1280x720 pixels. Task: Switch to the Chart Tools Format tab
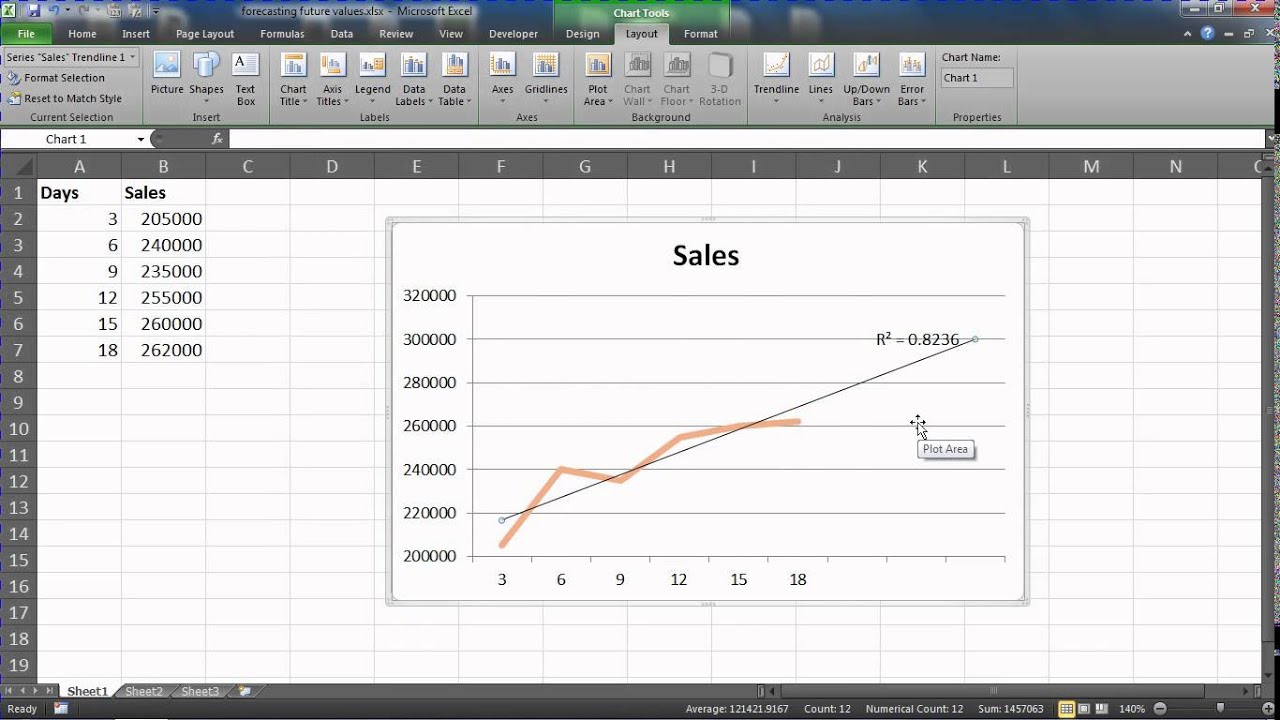pyautogui.click(x=700, y=34)
